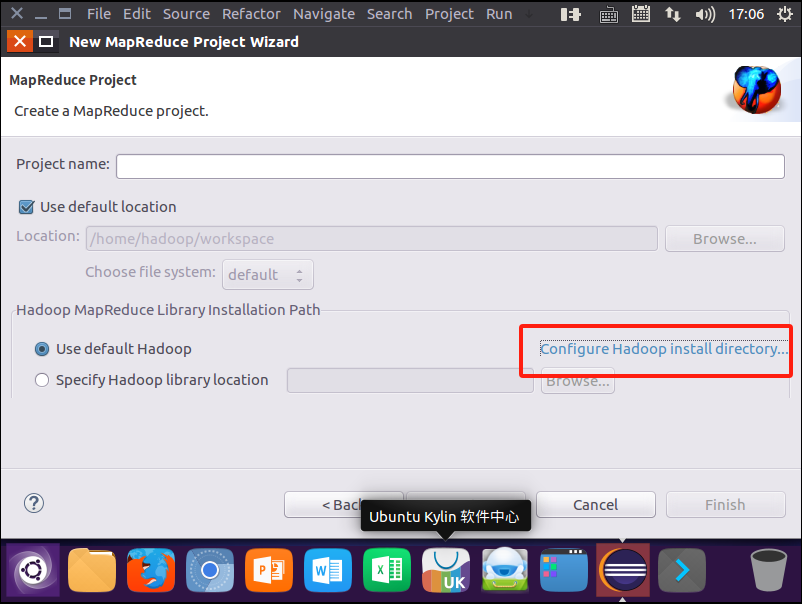
Task: Open the session gear menu top right
Action: coord(784,13)
